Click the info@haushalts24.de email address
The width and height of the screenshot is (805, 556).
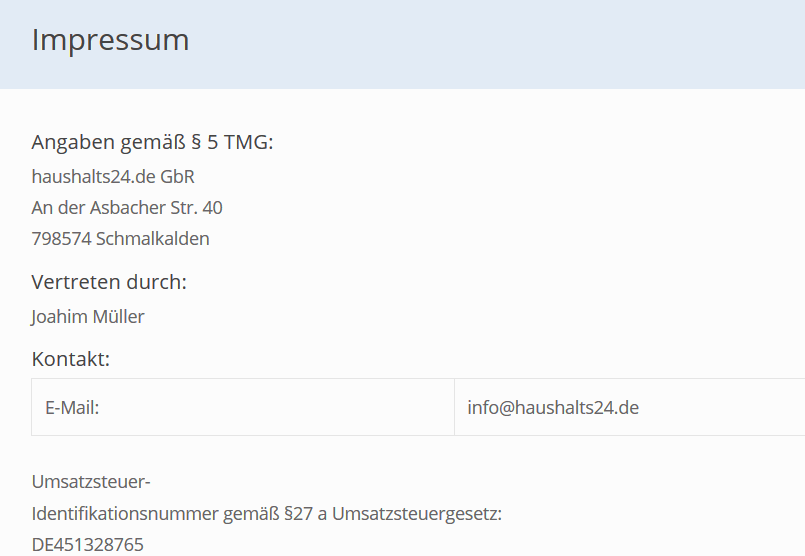tap(553, 408)
